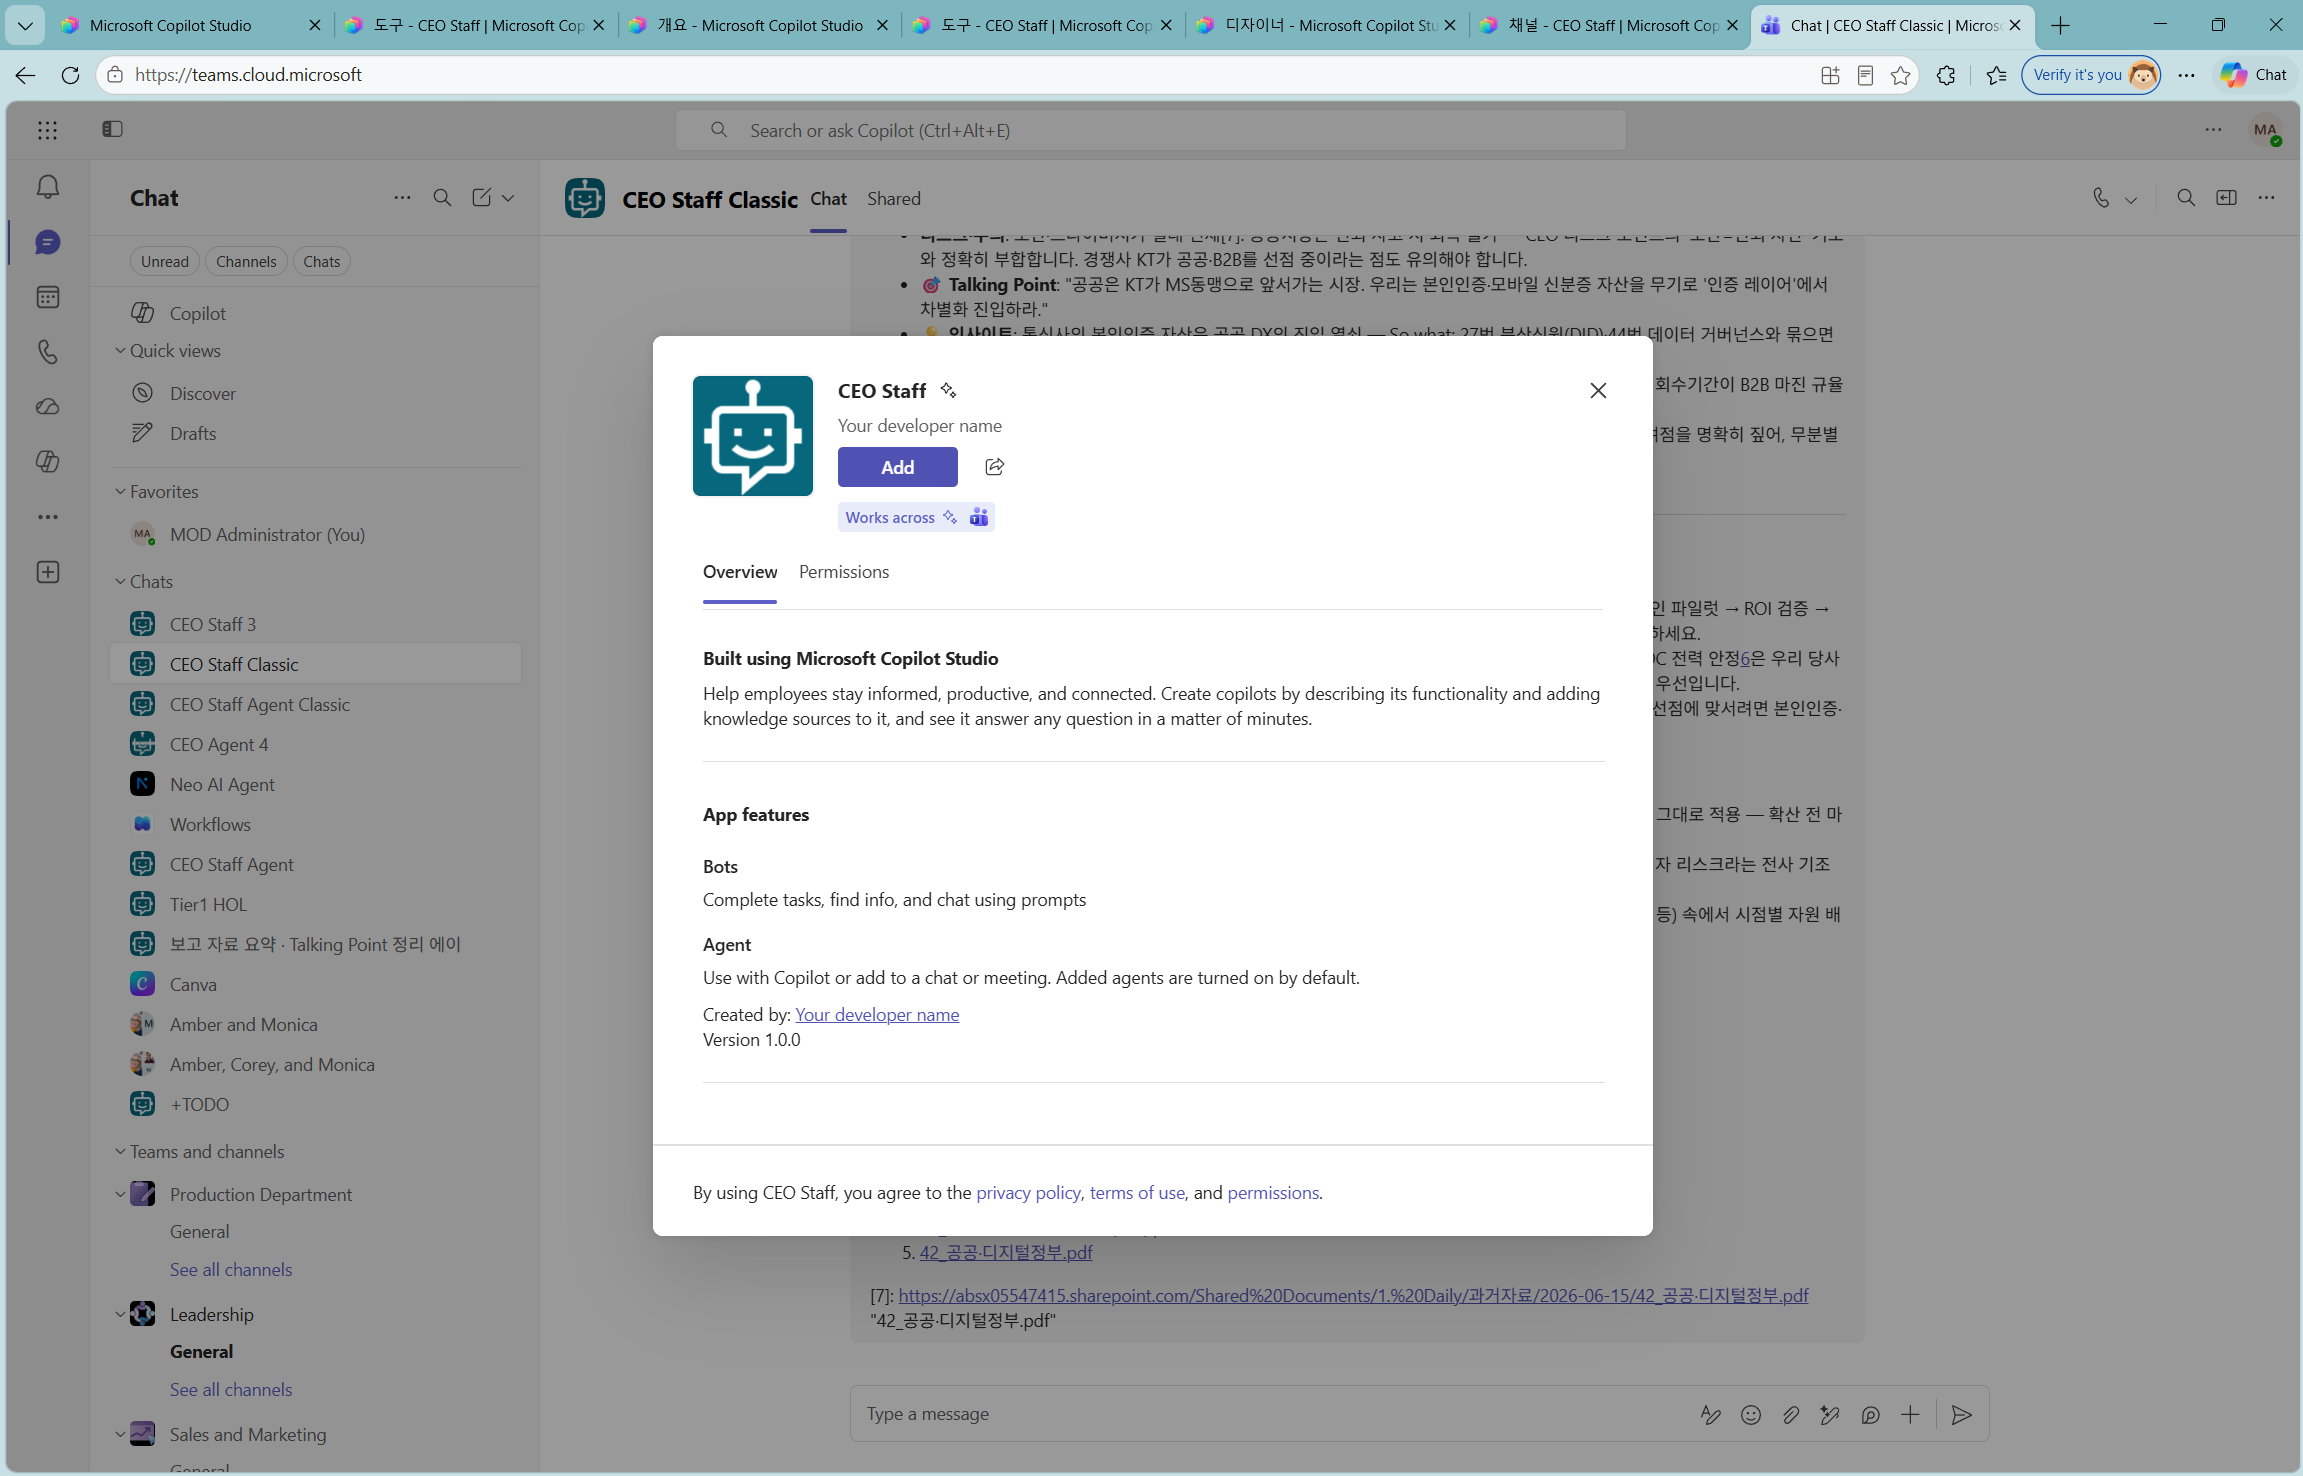Open the Neo AI Agent chat

(316, 785)
